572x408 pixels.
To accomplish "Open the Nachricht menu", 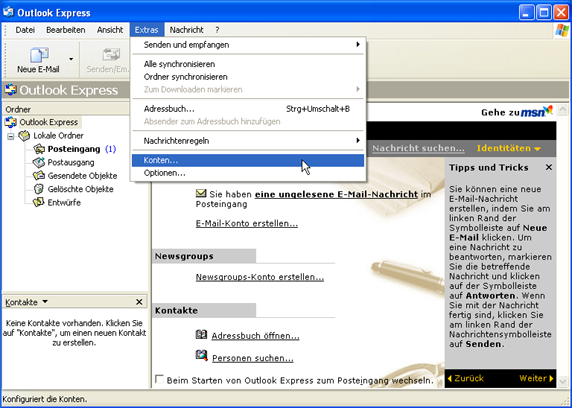I will 186,30.
